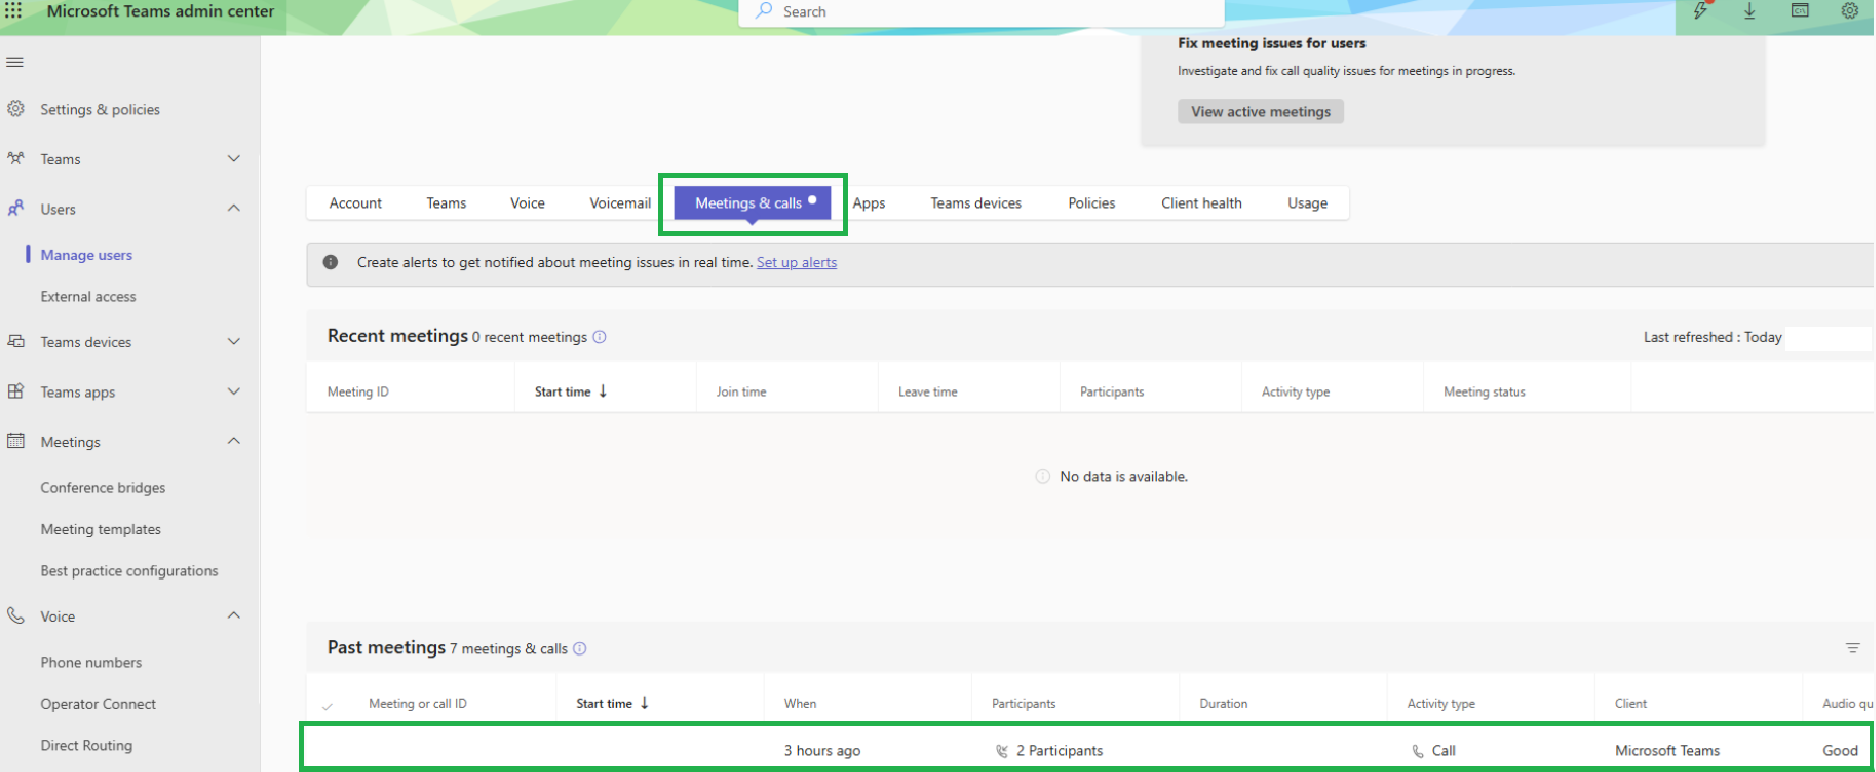1876x772 pixels.
Task: Click the 'Good' audio quality cell
Action: point(1839,751)
